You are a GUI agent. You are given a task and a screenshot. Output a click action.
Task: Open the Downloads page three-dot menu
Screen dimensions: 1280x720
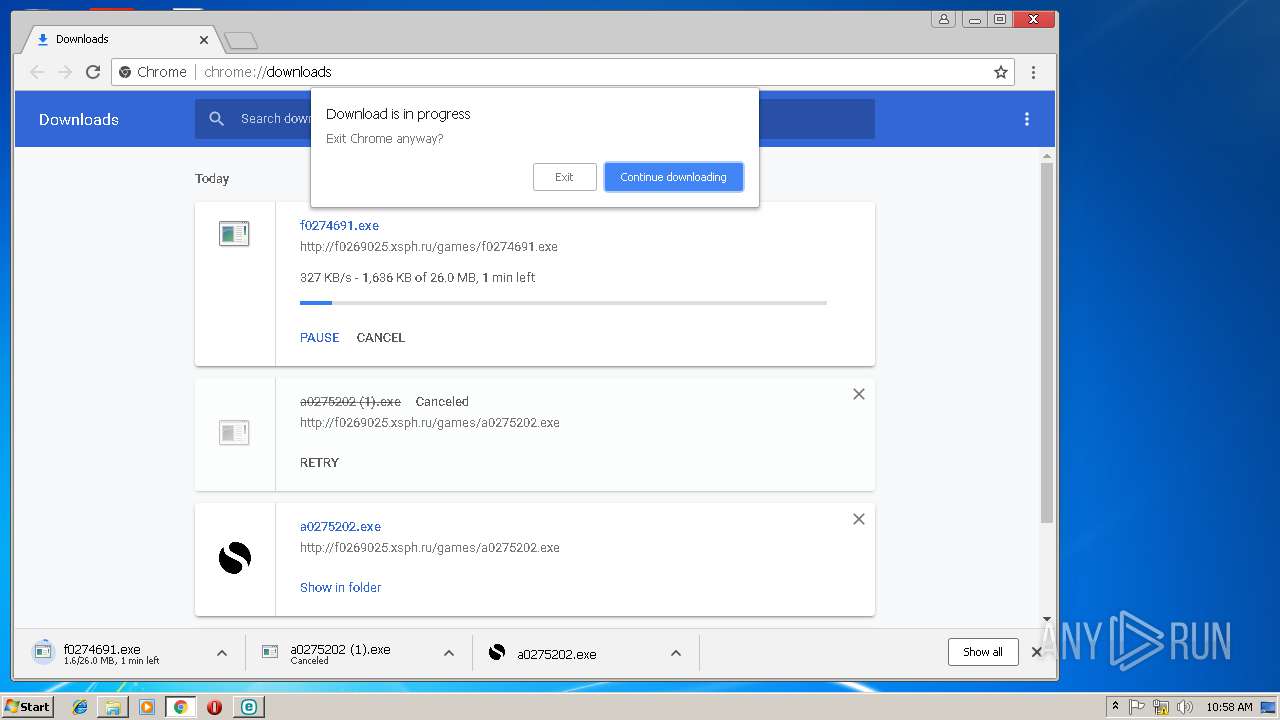coord(1026,119)
